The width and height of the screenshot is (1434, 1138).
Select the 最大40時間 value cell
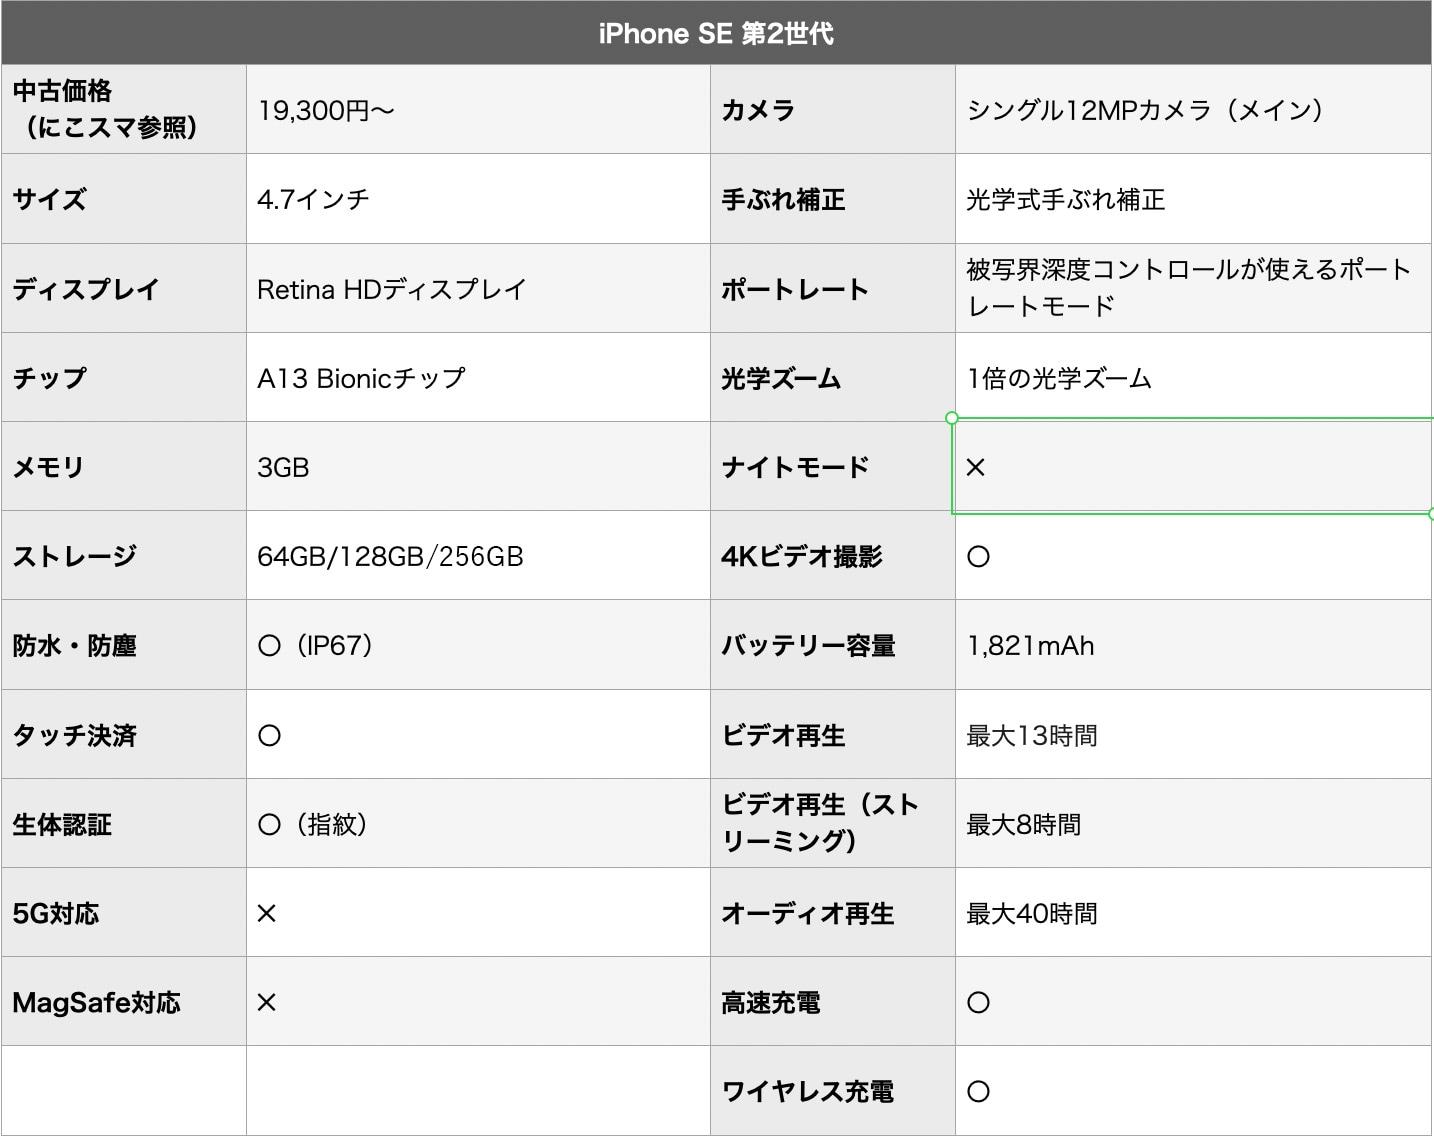click(1193, 912)
